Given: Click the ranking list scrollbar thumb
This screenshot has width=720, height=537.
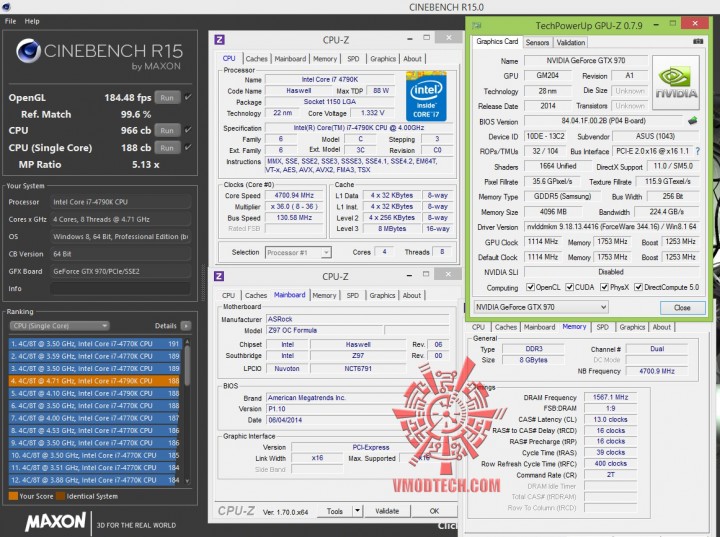Looking at the screenshot, I should click(187, 365).
